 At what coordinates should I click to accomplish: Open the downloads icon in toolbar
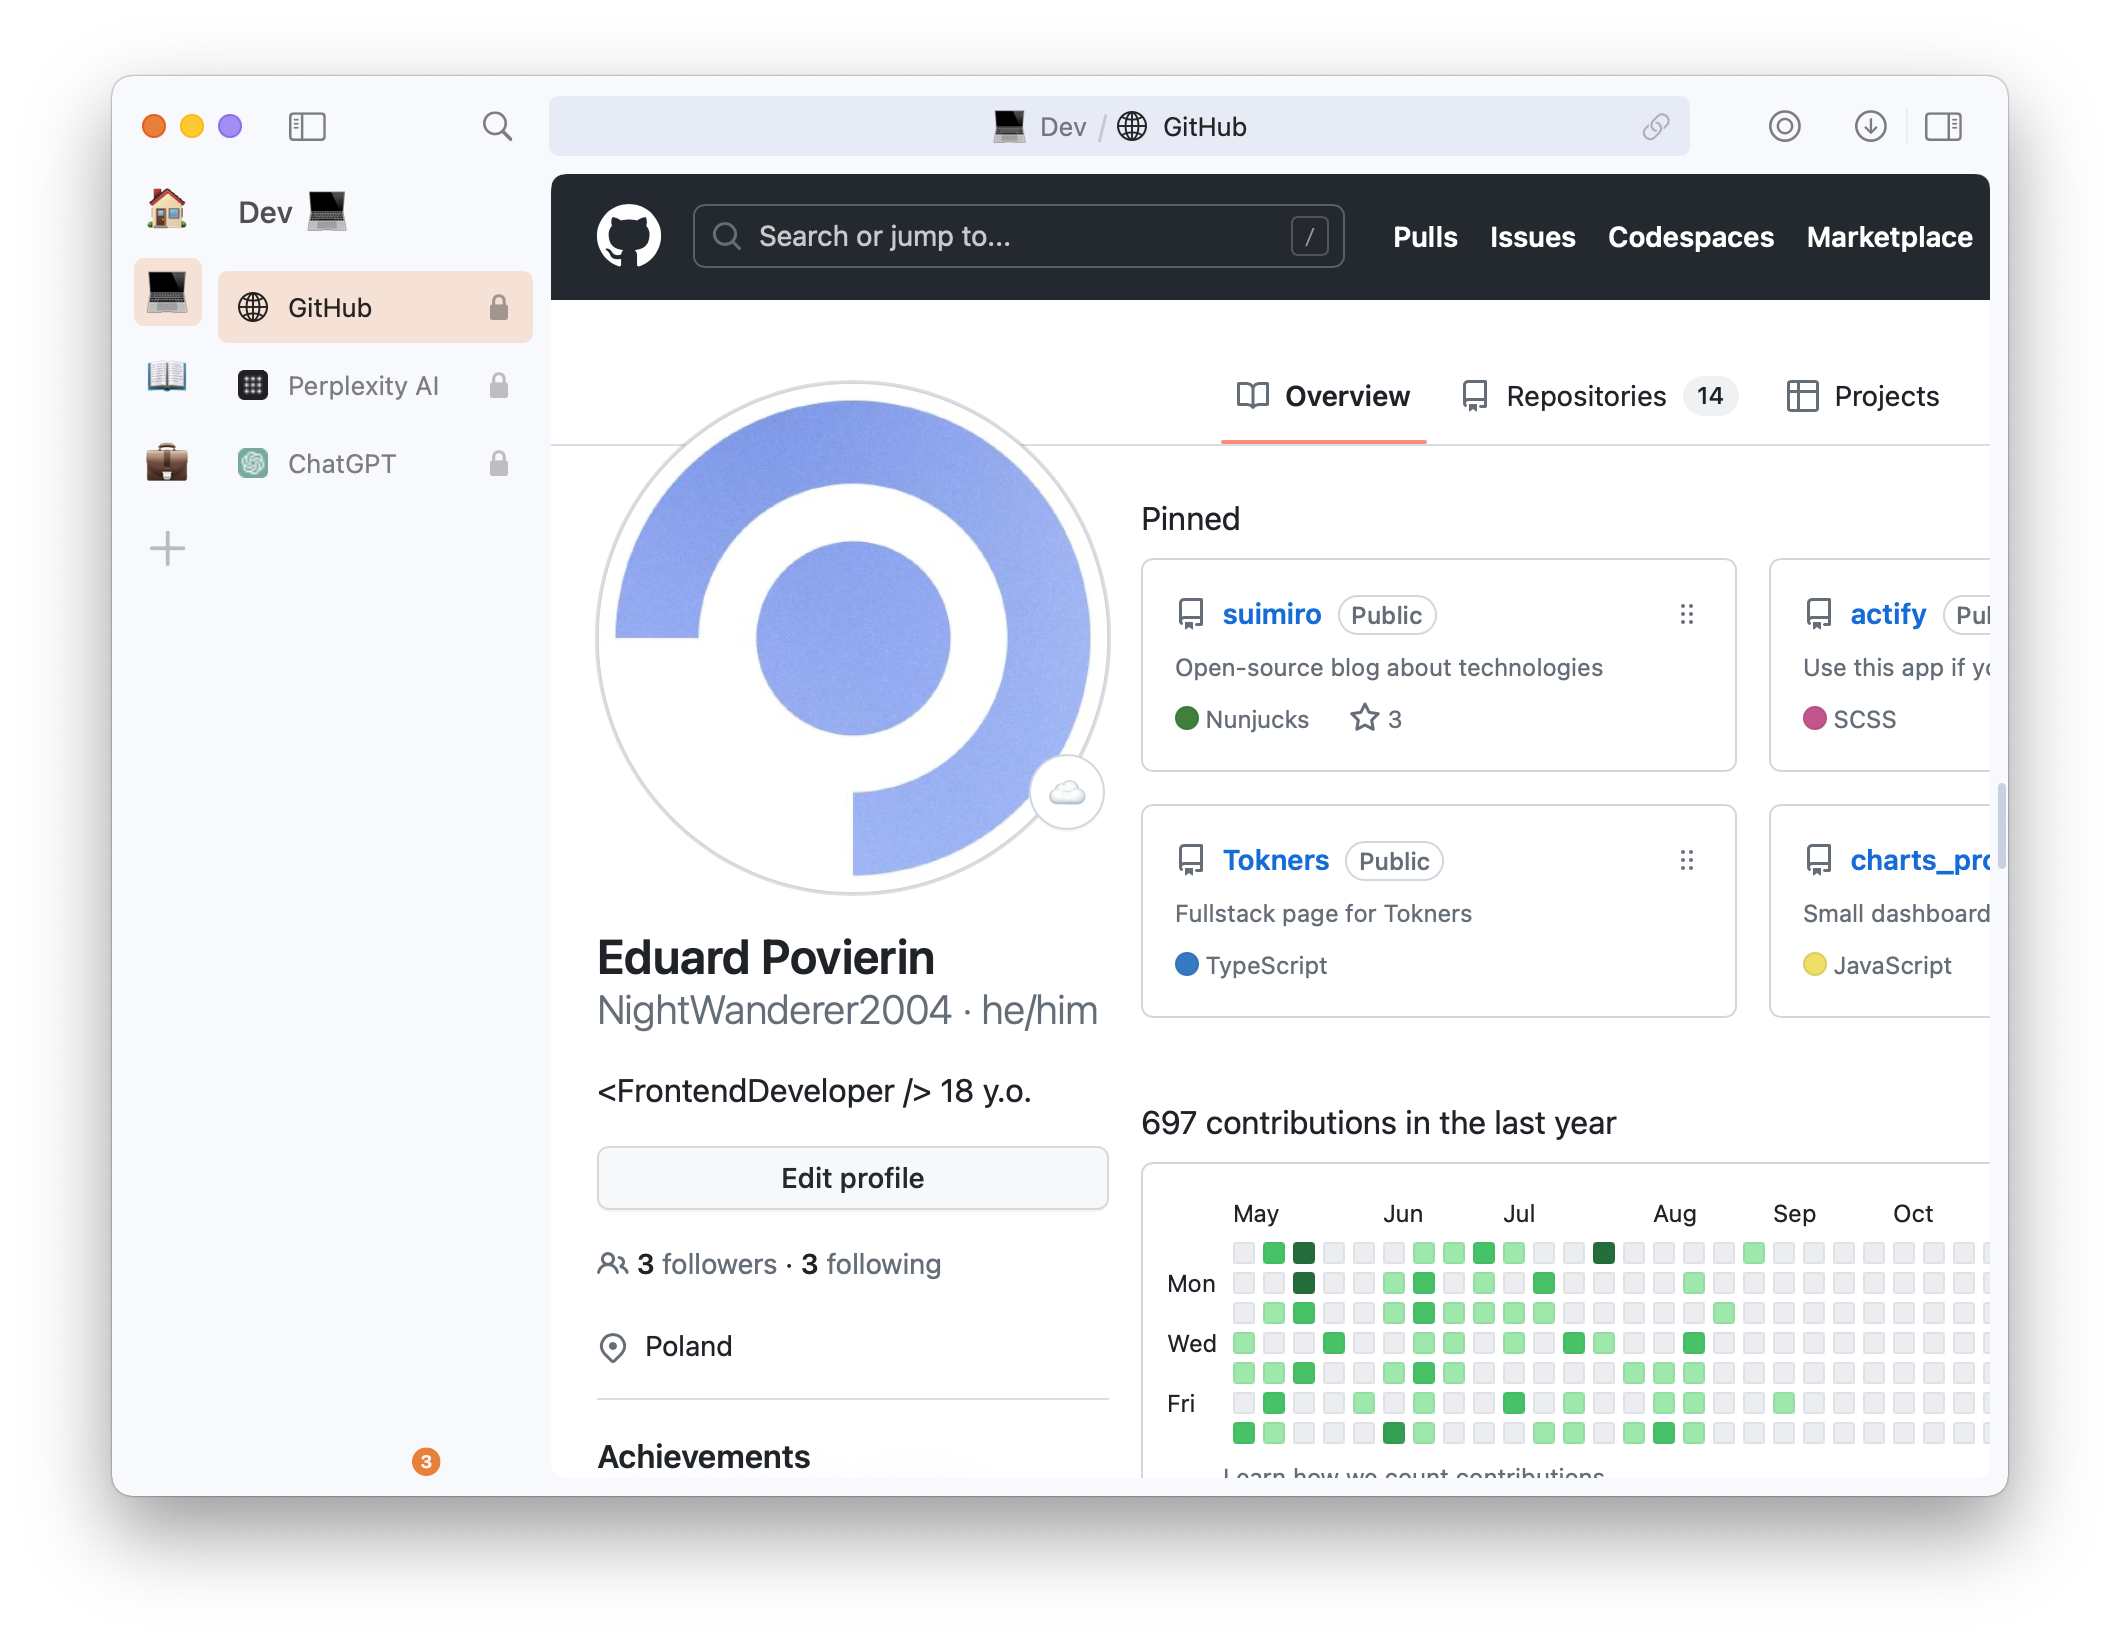pos(1870,127)
